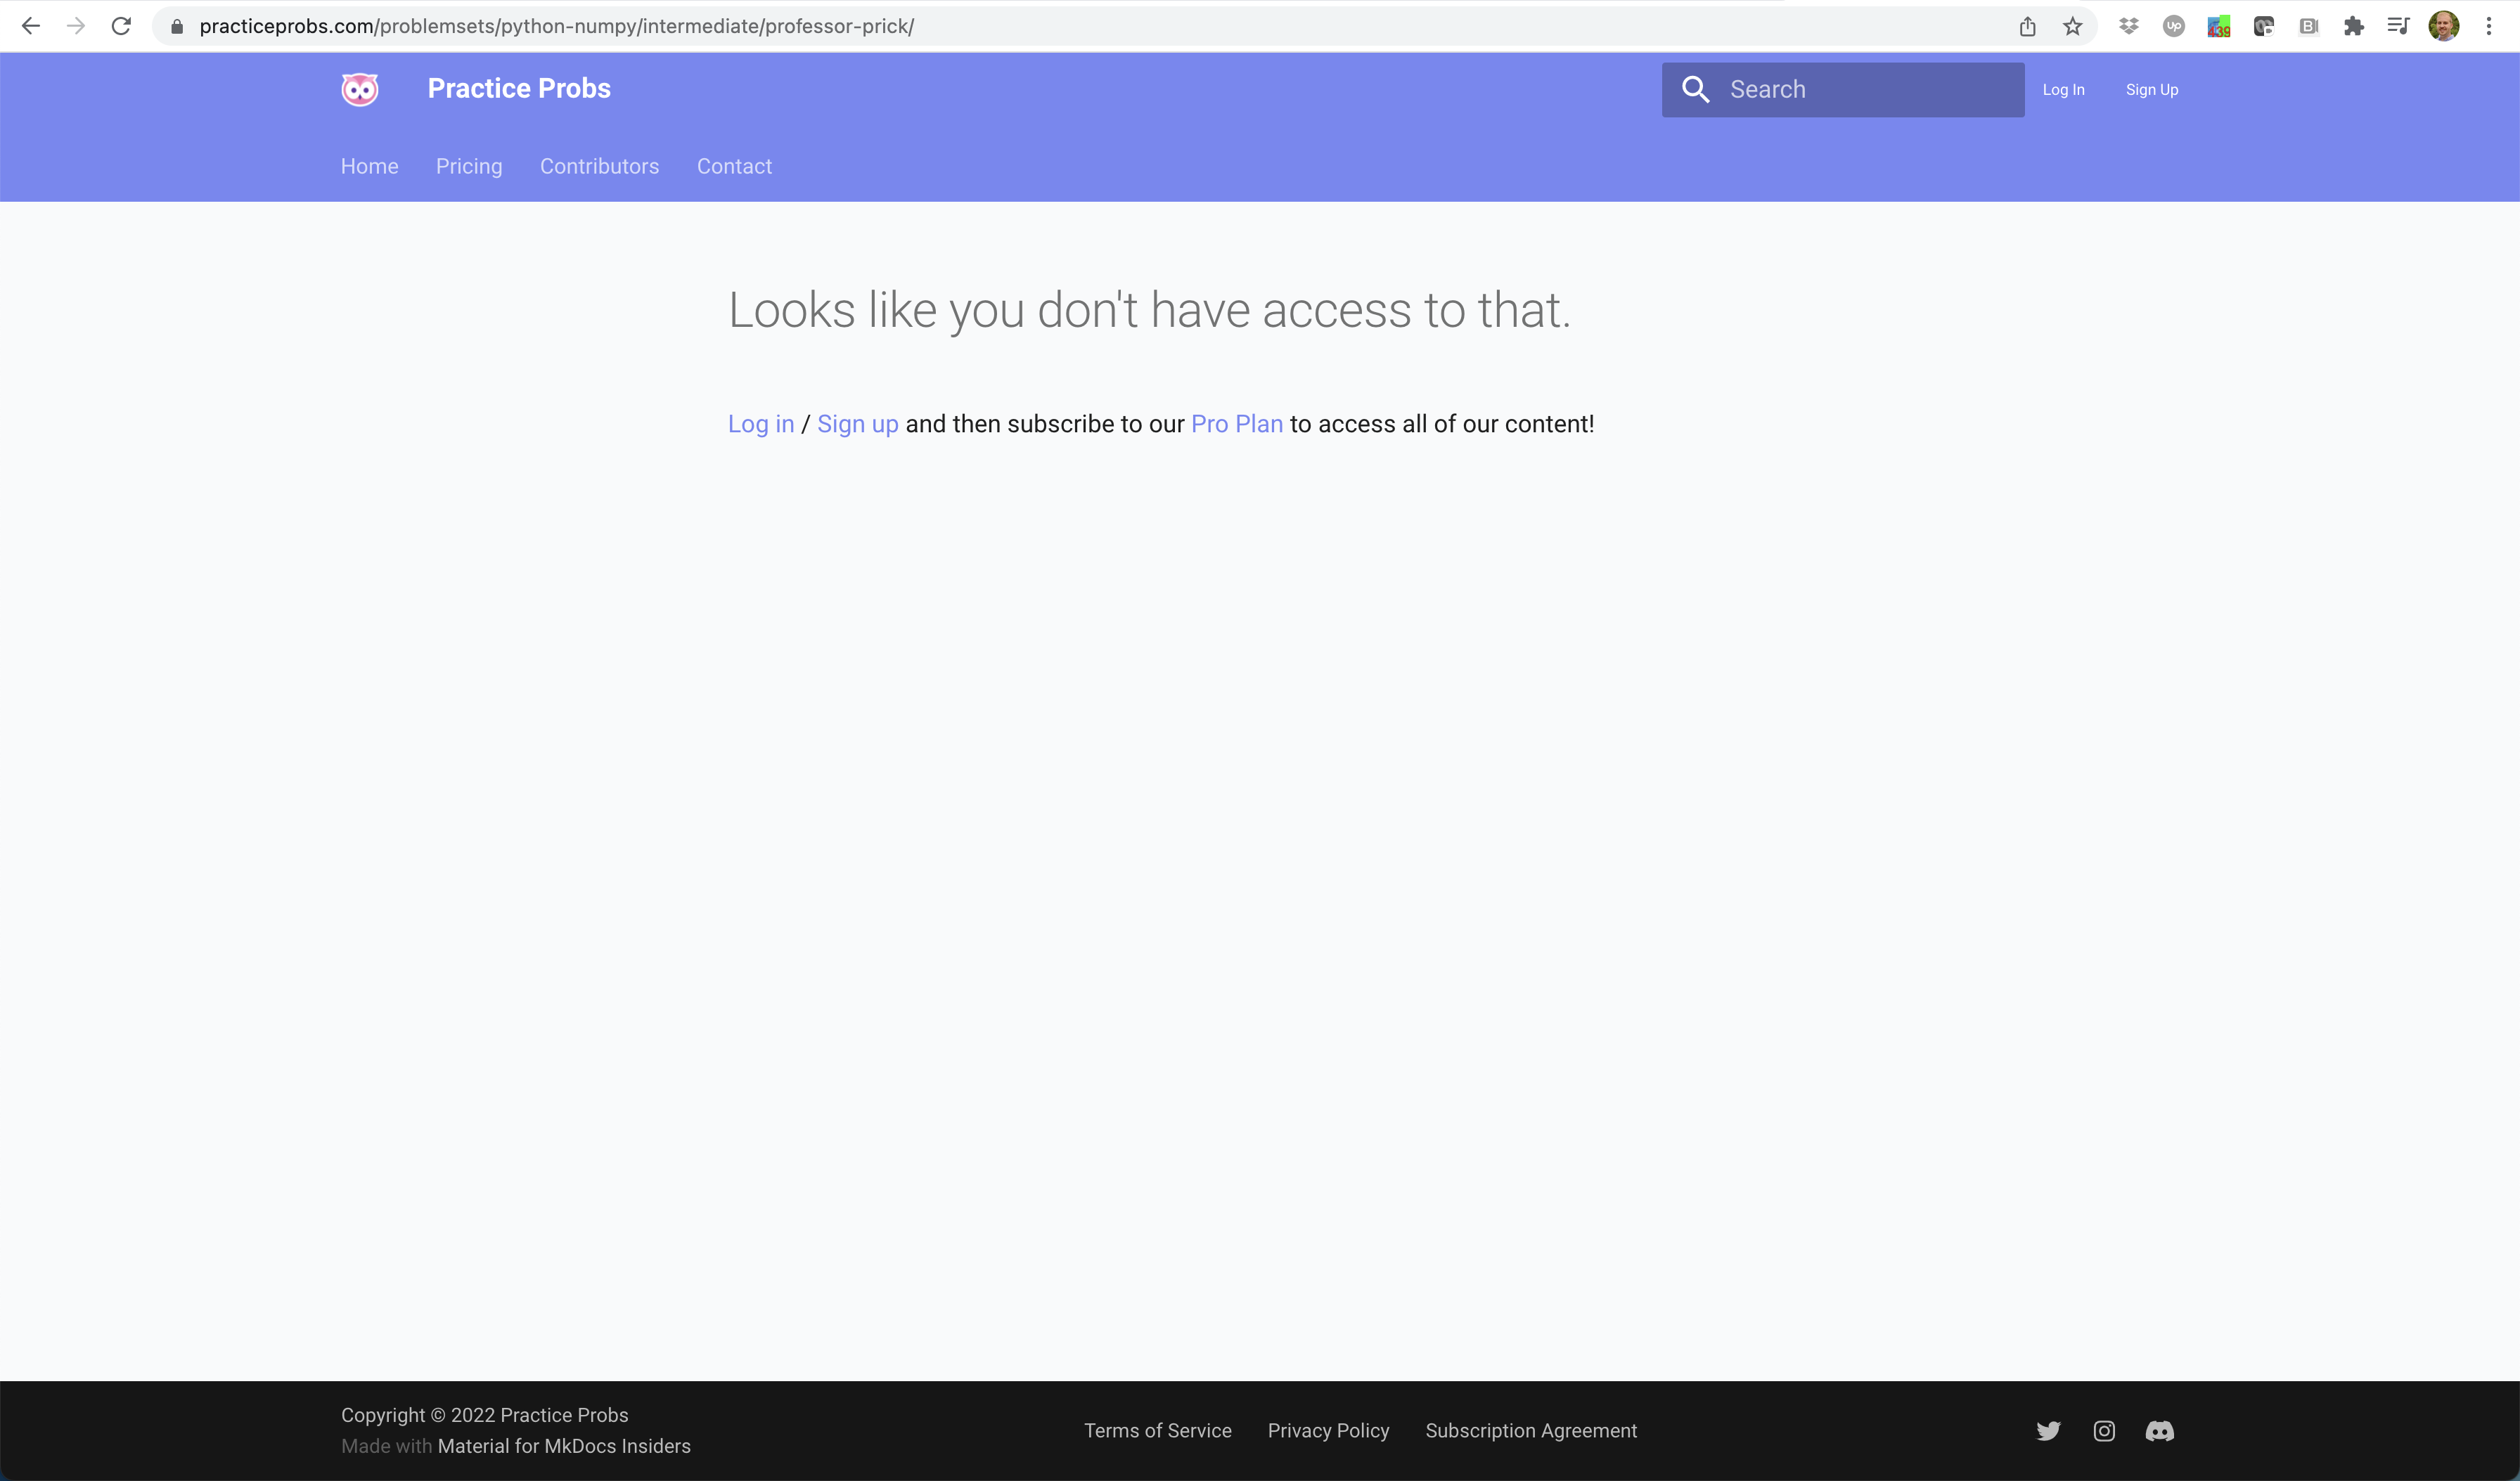2520x1481 pixels.
Task: Click the browser forward arrow
Action: (x=76, y=26)
